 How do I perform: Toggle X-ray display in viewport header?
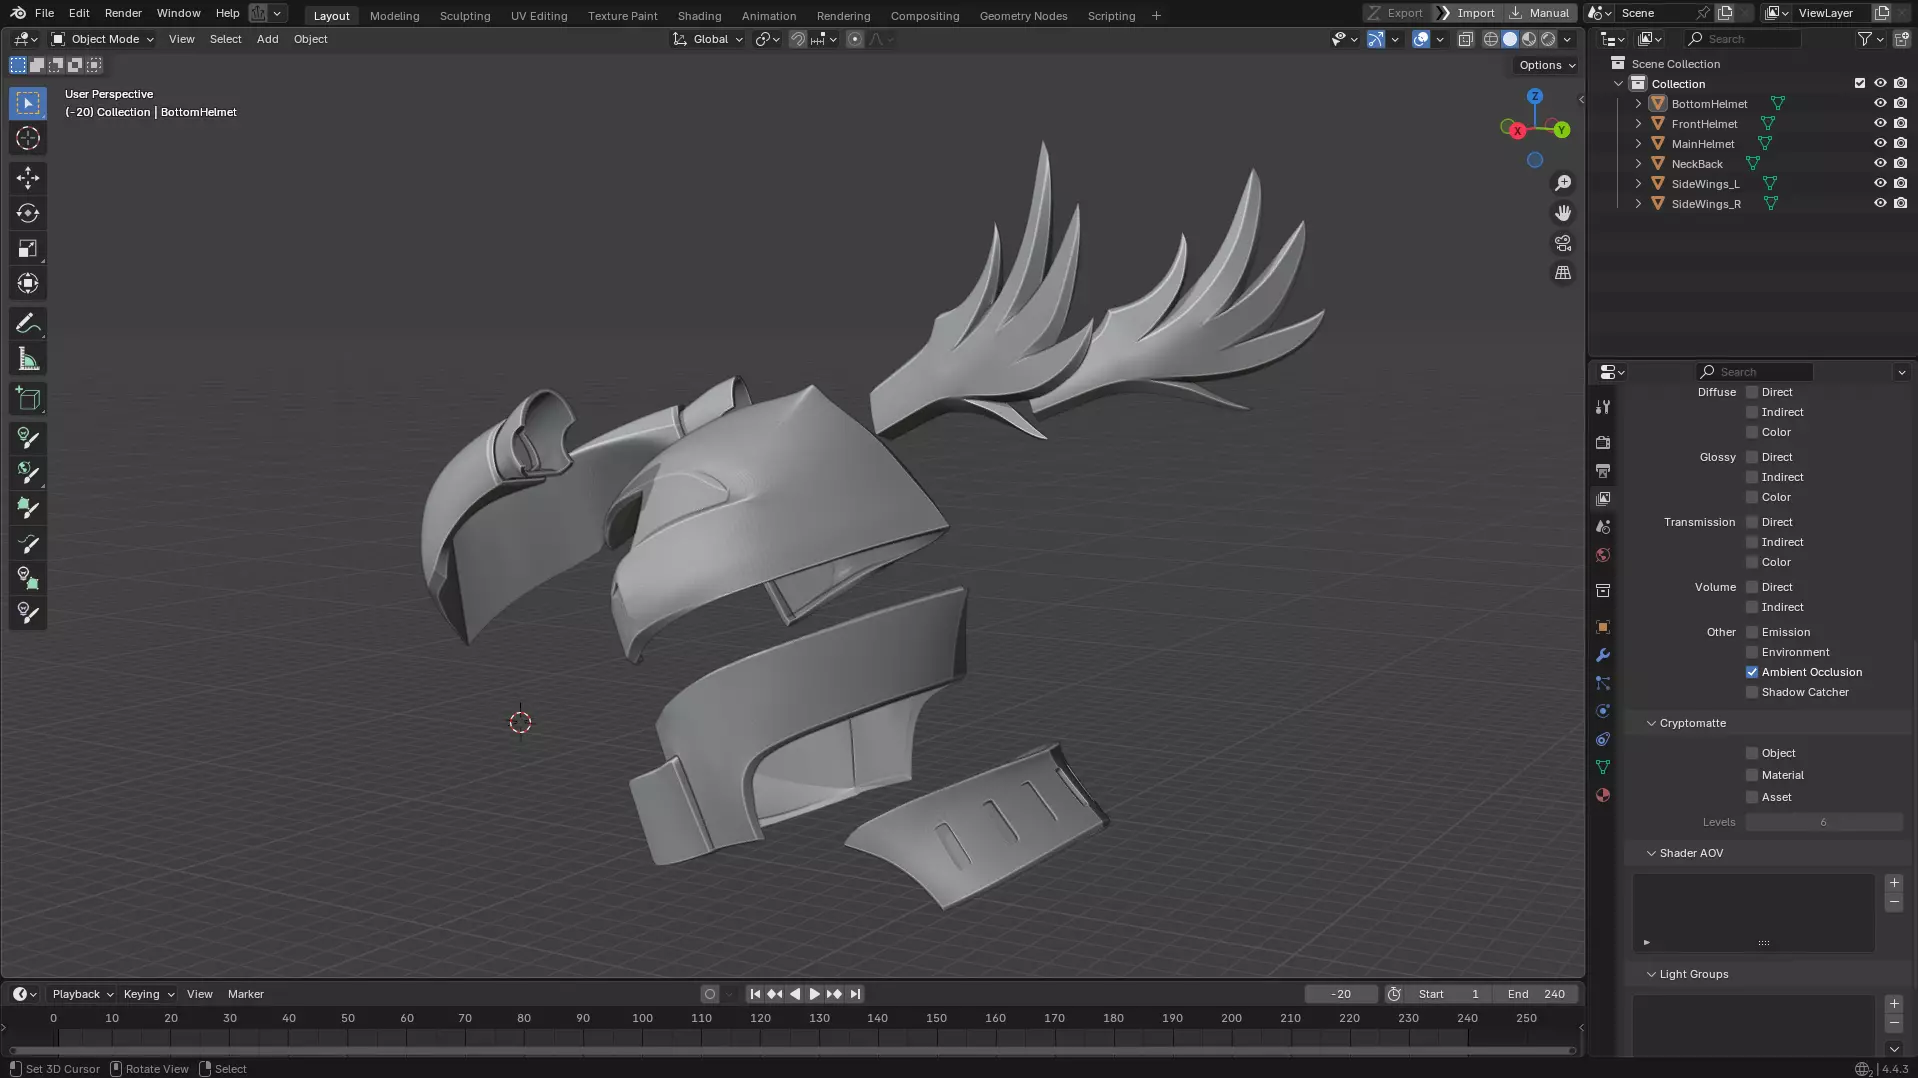(x=1465, y=39)
